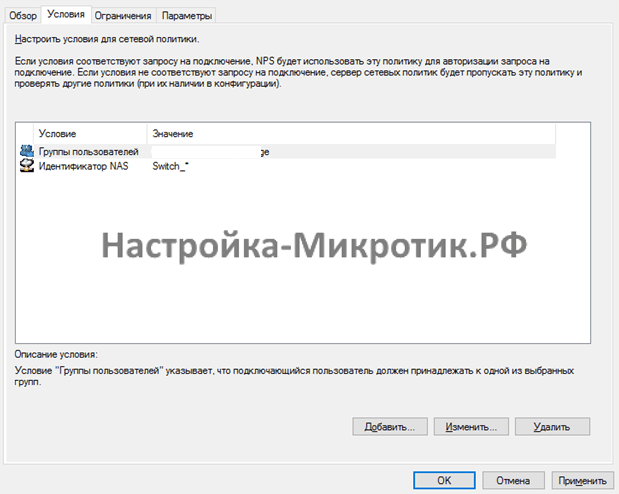619x494 pixels.
Task: Open the Параметры tab
Action: click(187, 15)
